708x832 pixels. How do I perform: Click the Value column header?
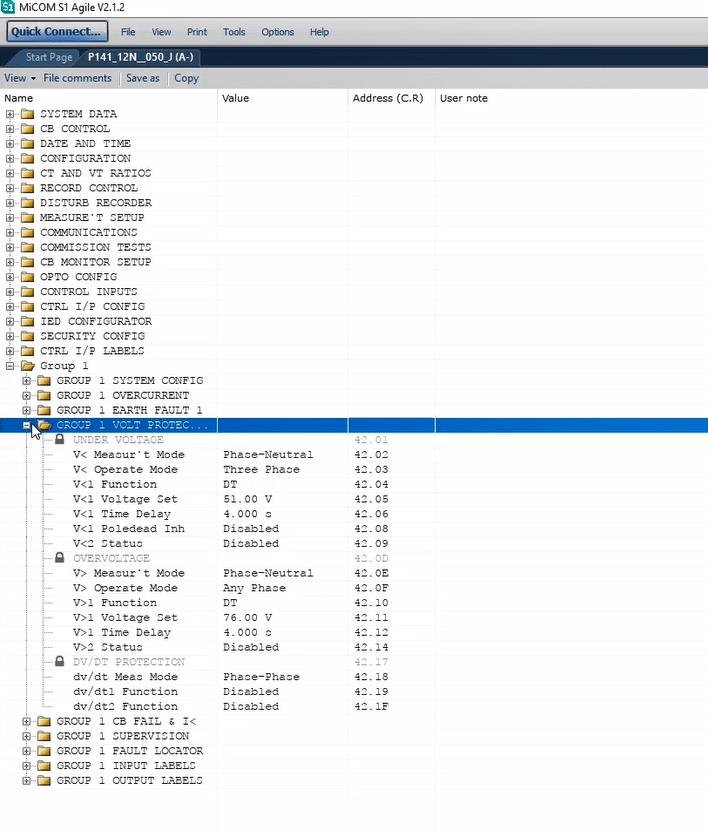click(283, 98)
